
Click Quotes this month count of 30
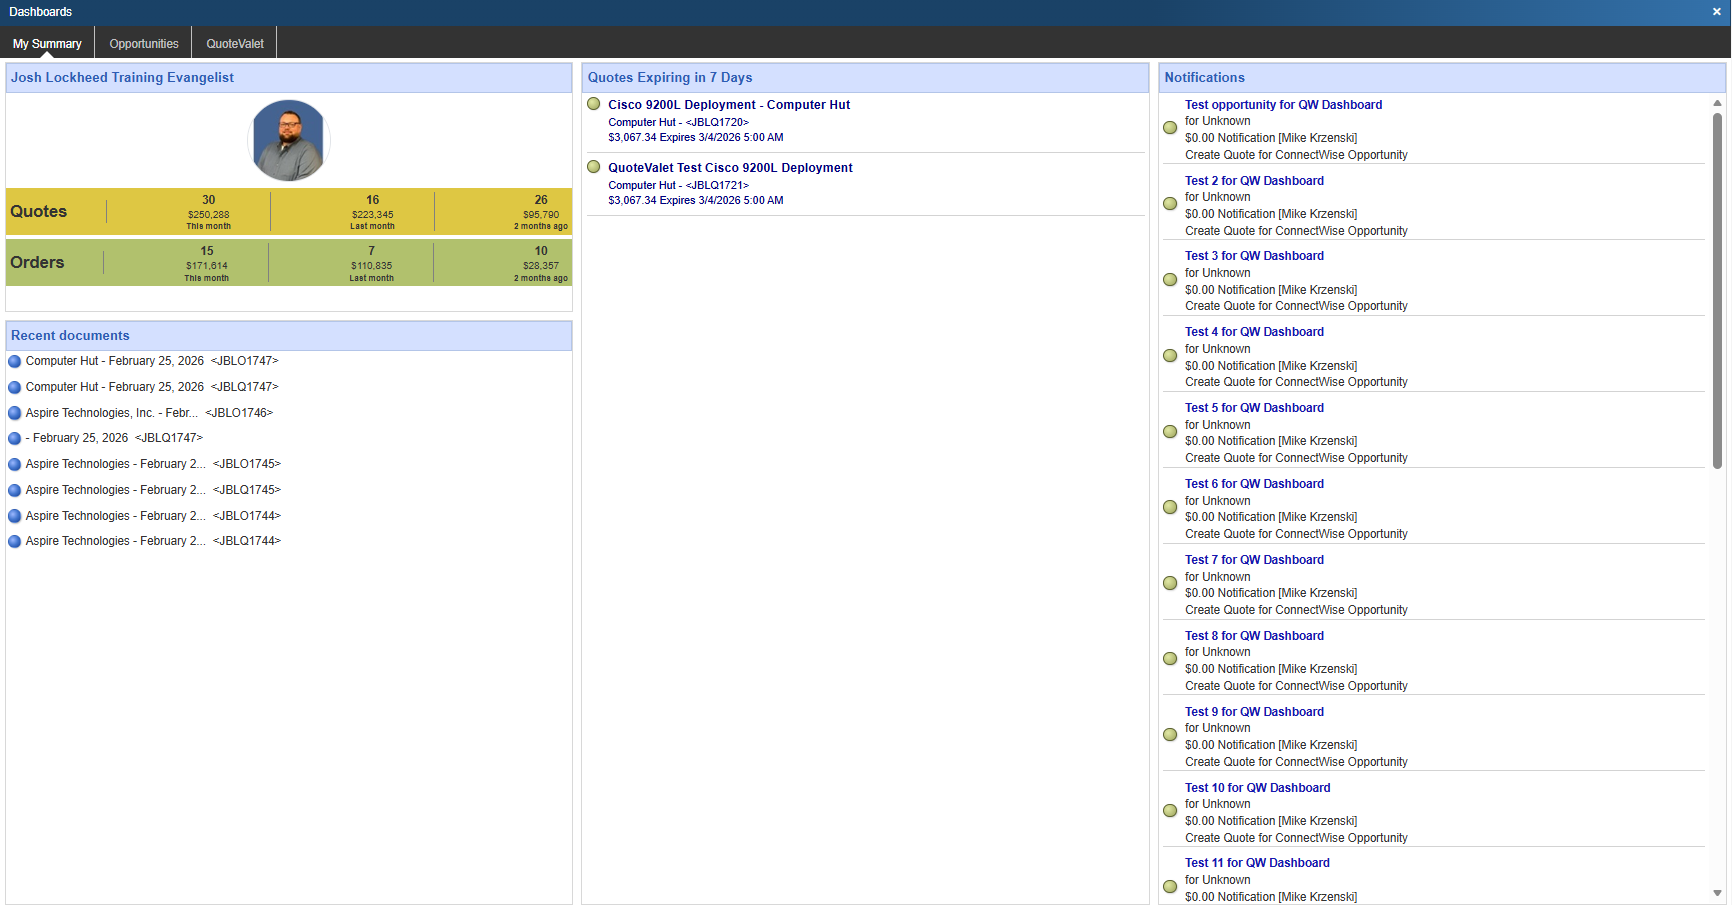[x=208, y=200]
